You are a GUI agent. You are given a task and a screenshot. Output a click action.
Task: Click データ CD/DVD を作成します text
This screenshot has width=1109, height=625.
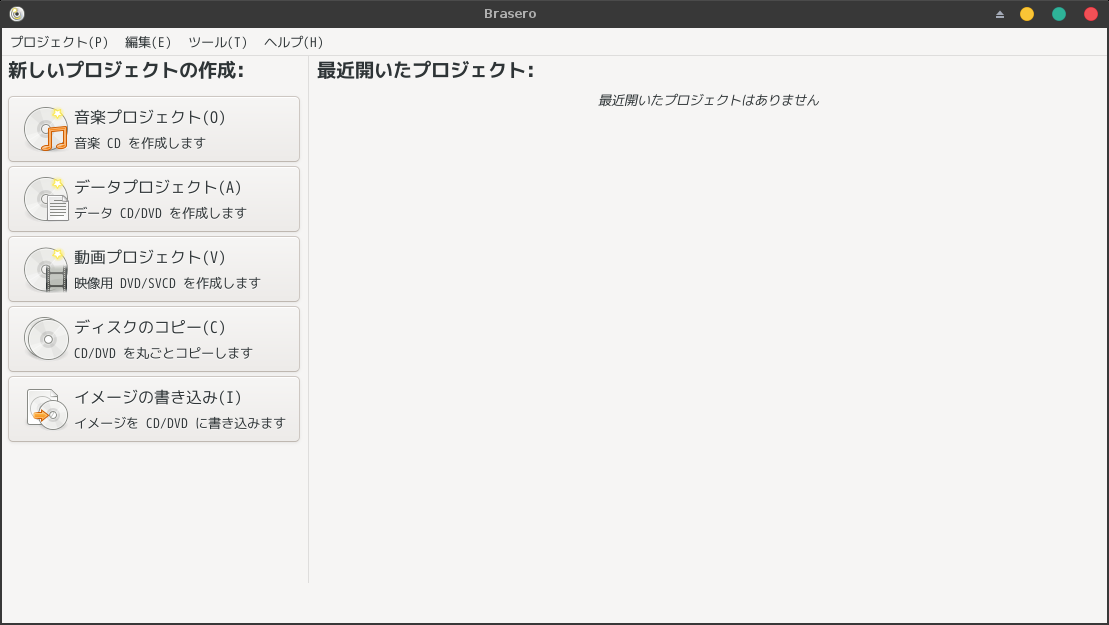coord(161,213)
